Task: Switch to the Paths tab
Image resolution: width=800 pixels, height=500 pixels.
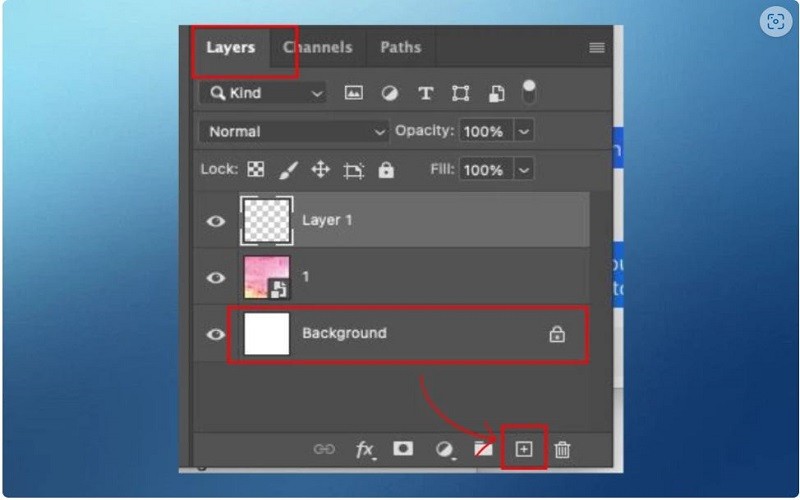Action: pyautogui.click(x=401, y=47)
